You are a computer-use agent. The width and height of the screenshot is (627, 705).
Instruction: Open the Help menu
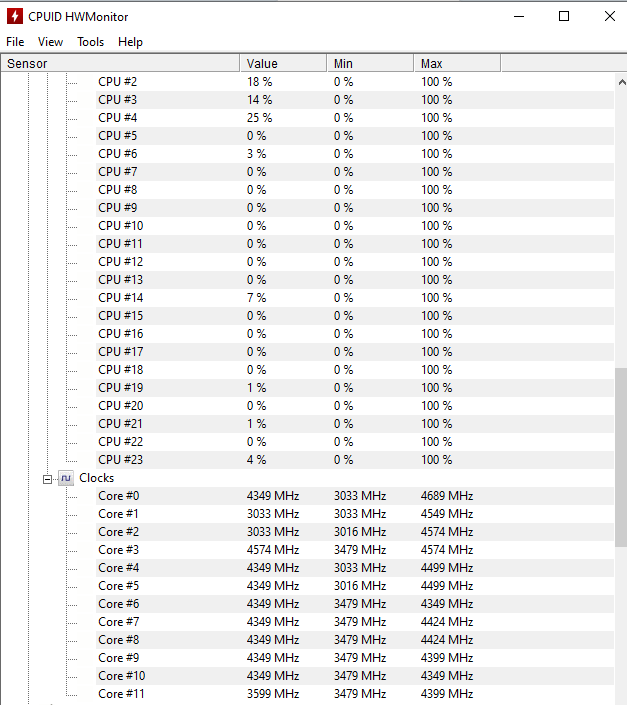click(x=130, y=42)
